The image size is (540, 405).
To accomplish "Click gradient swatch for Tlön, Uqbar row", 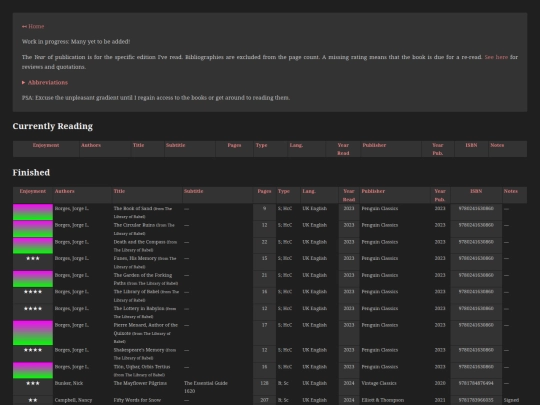I will tap(33, 370).
